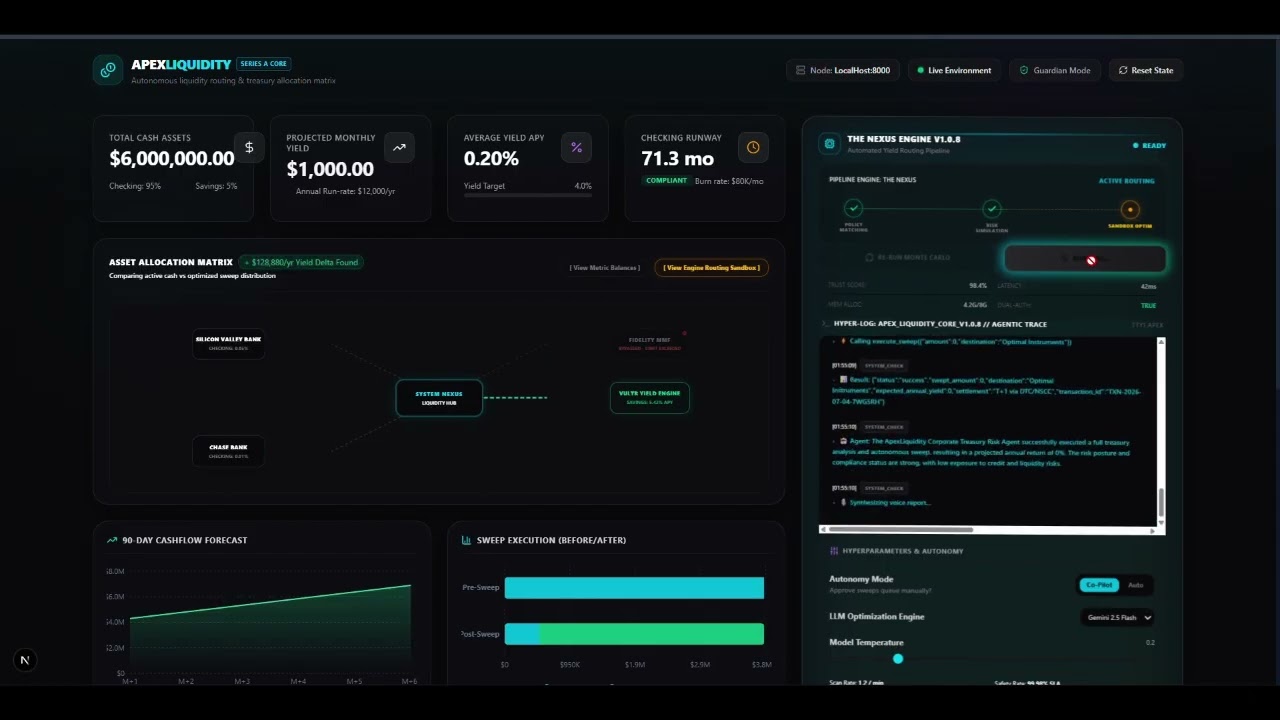Click the dollar sign icon on Total Cash Assets
The image size is (1280, 720).
coord(249,147)
